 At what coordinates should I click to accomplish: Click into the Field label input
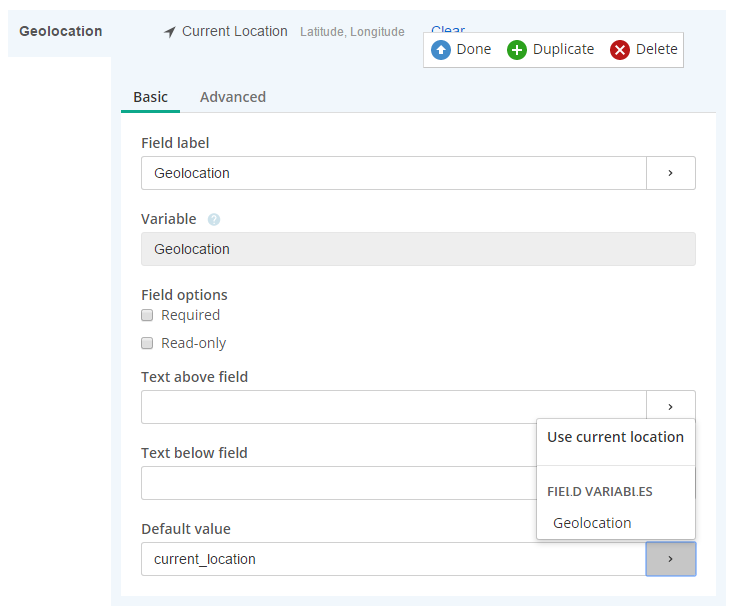click(394, 173)
